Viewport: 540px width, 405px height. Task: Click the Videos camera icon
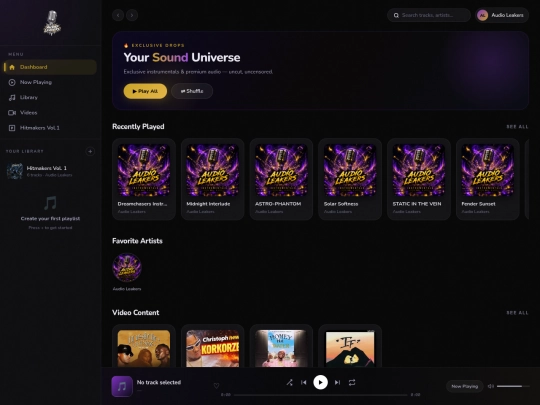coord(12,113)
